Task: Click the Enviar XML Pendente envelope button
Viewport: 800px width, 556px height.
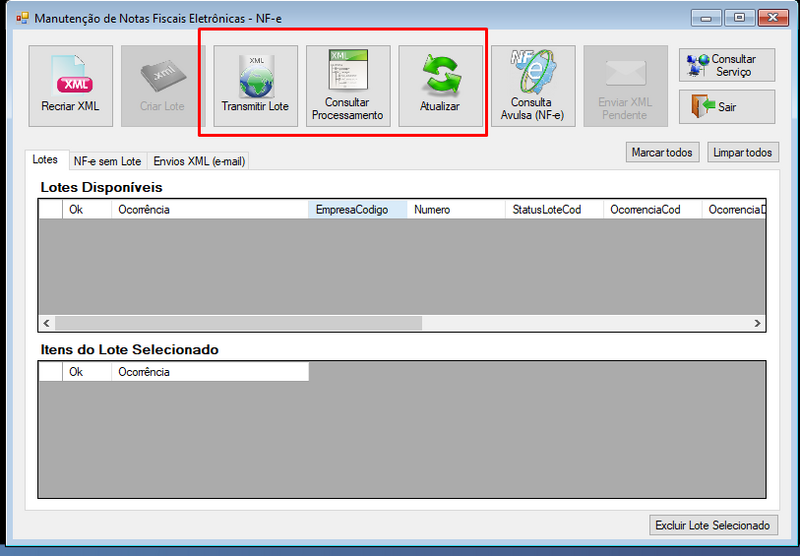Action: pyautogui.click(x=626, y=86)
